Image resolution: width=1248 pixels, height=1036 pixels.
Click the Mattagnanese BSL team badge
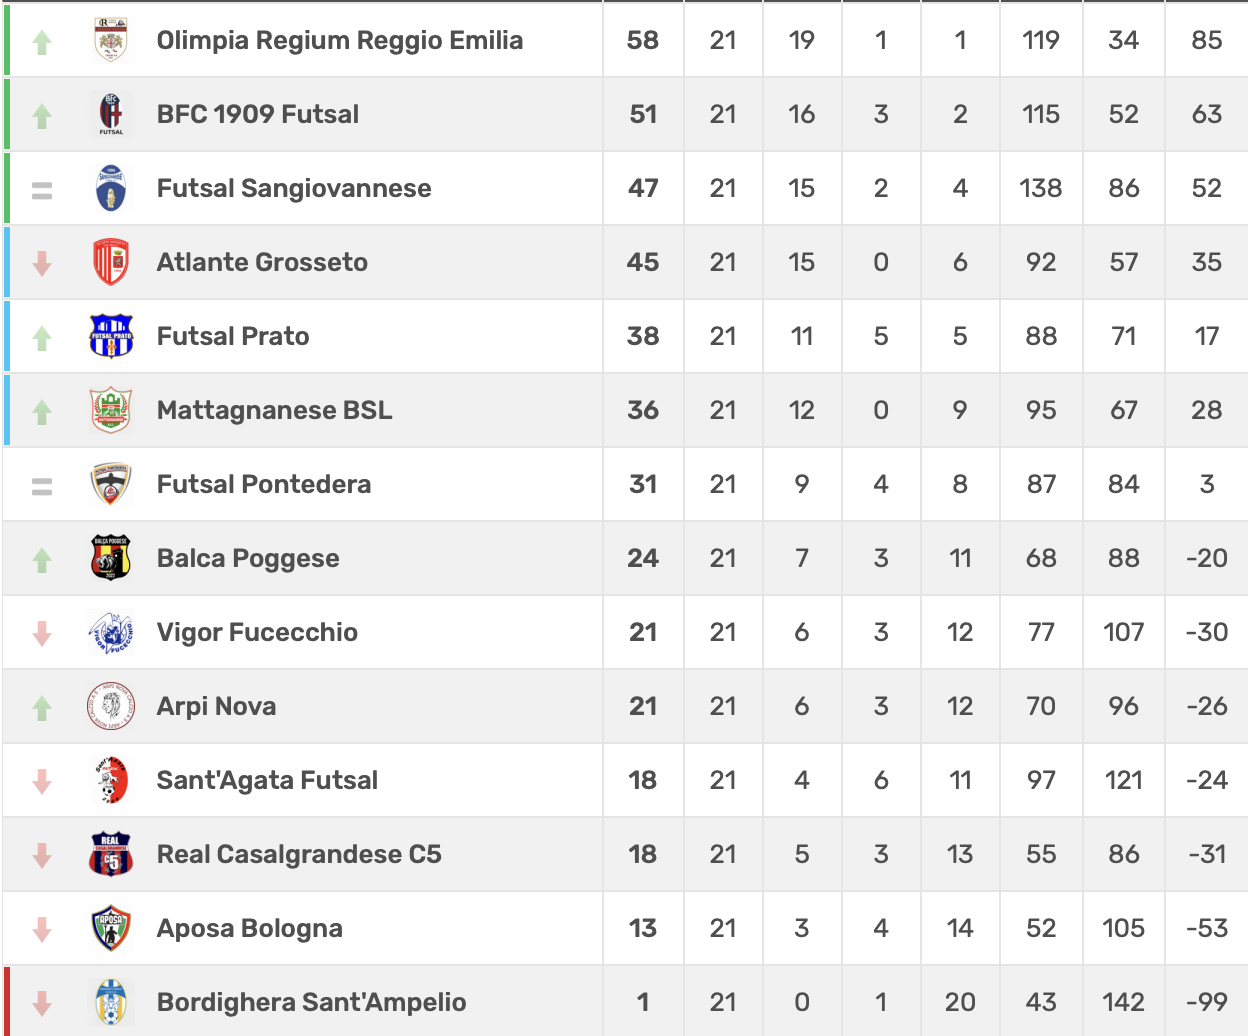[111, 410]
